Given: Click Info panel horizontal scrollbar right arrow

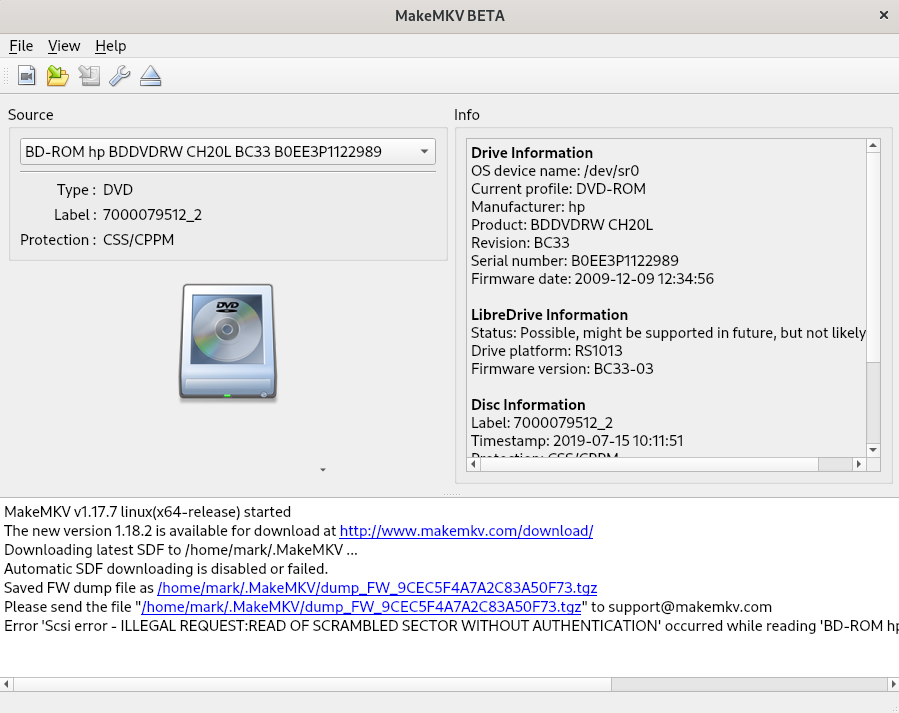Looking at the screenshot, I should click(x=857, y=465).
